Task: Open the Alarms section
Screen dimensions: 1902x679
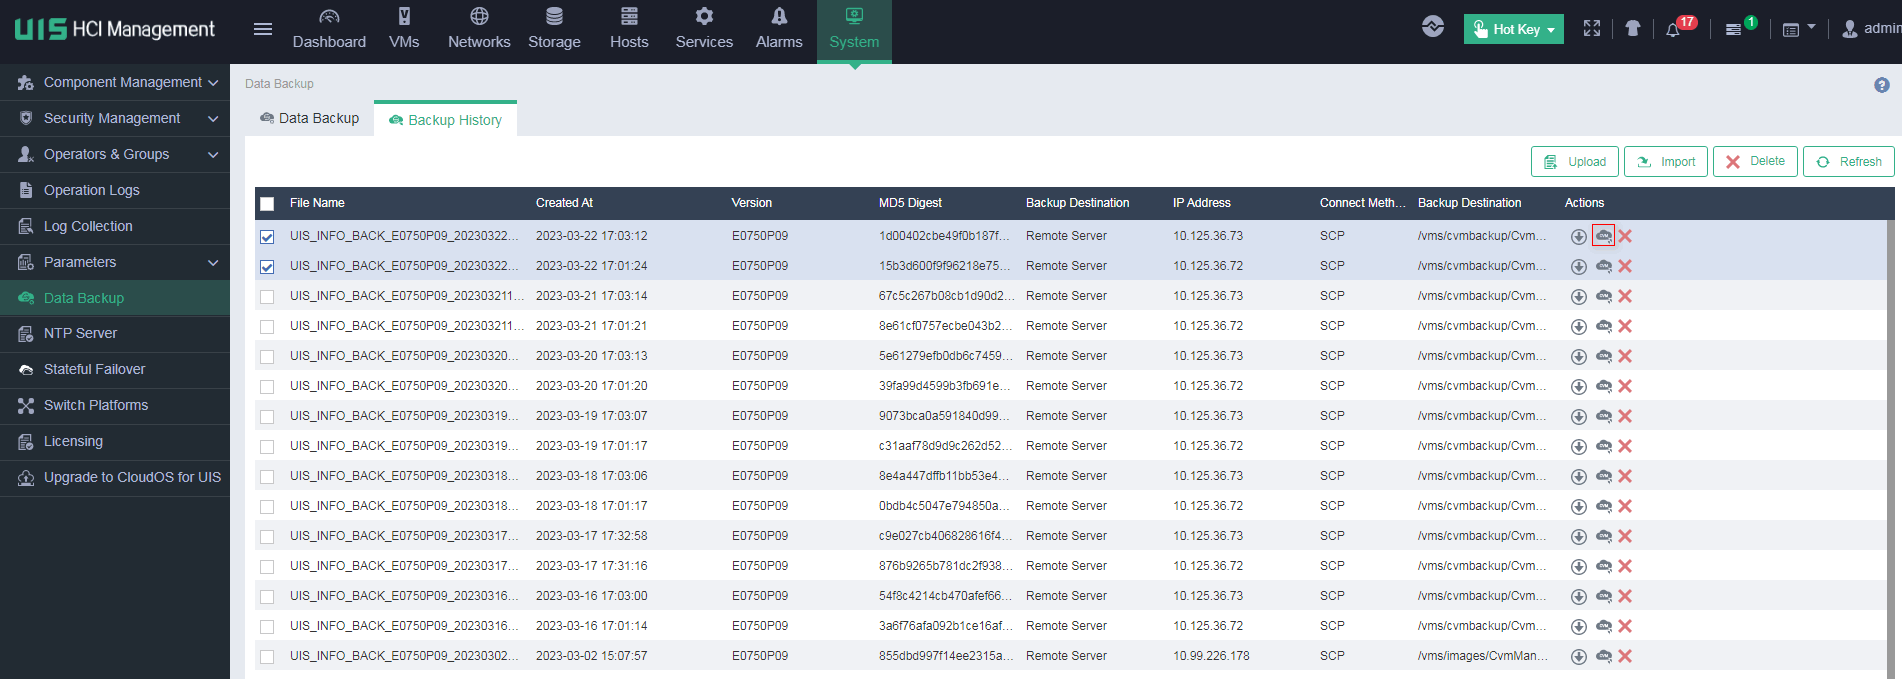Action: tap(779, 30)
